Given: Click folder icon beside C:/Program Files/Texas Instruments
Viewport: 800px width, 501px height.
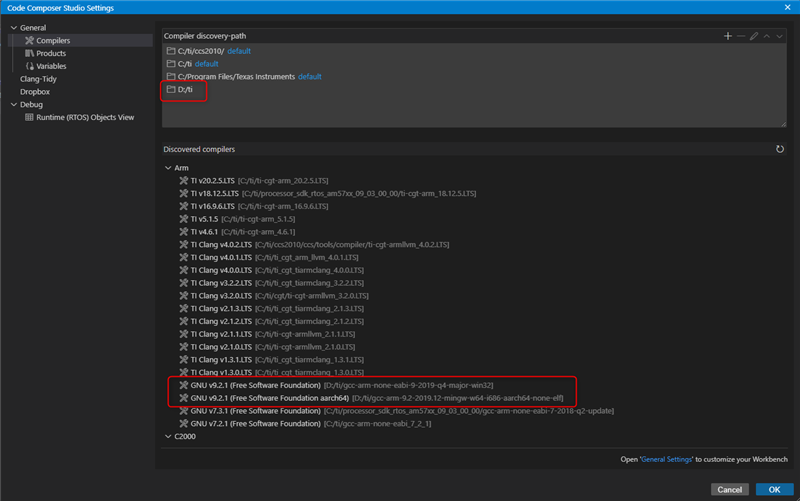Looking at the screenshot, I should click(x=171, y=77).
